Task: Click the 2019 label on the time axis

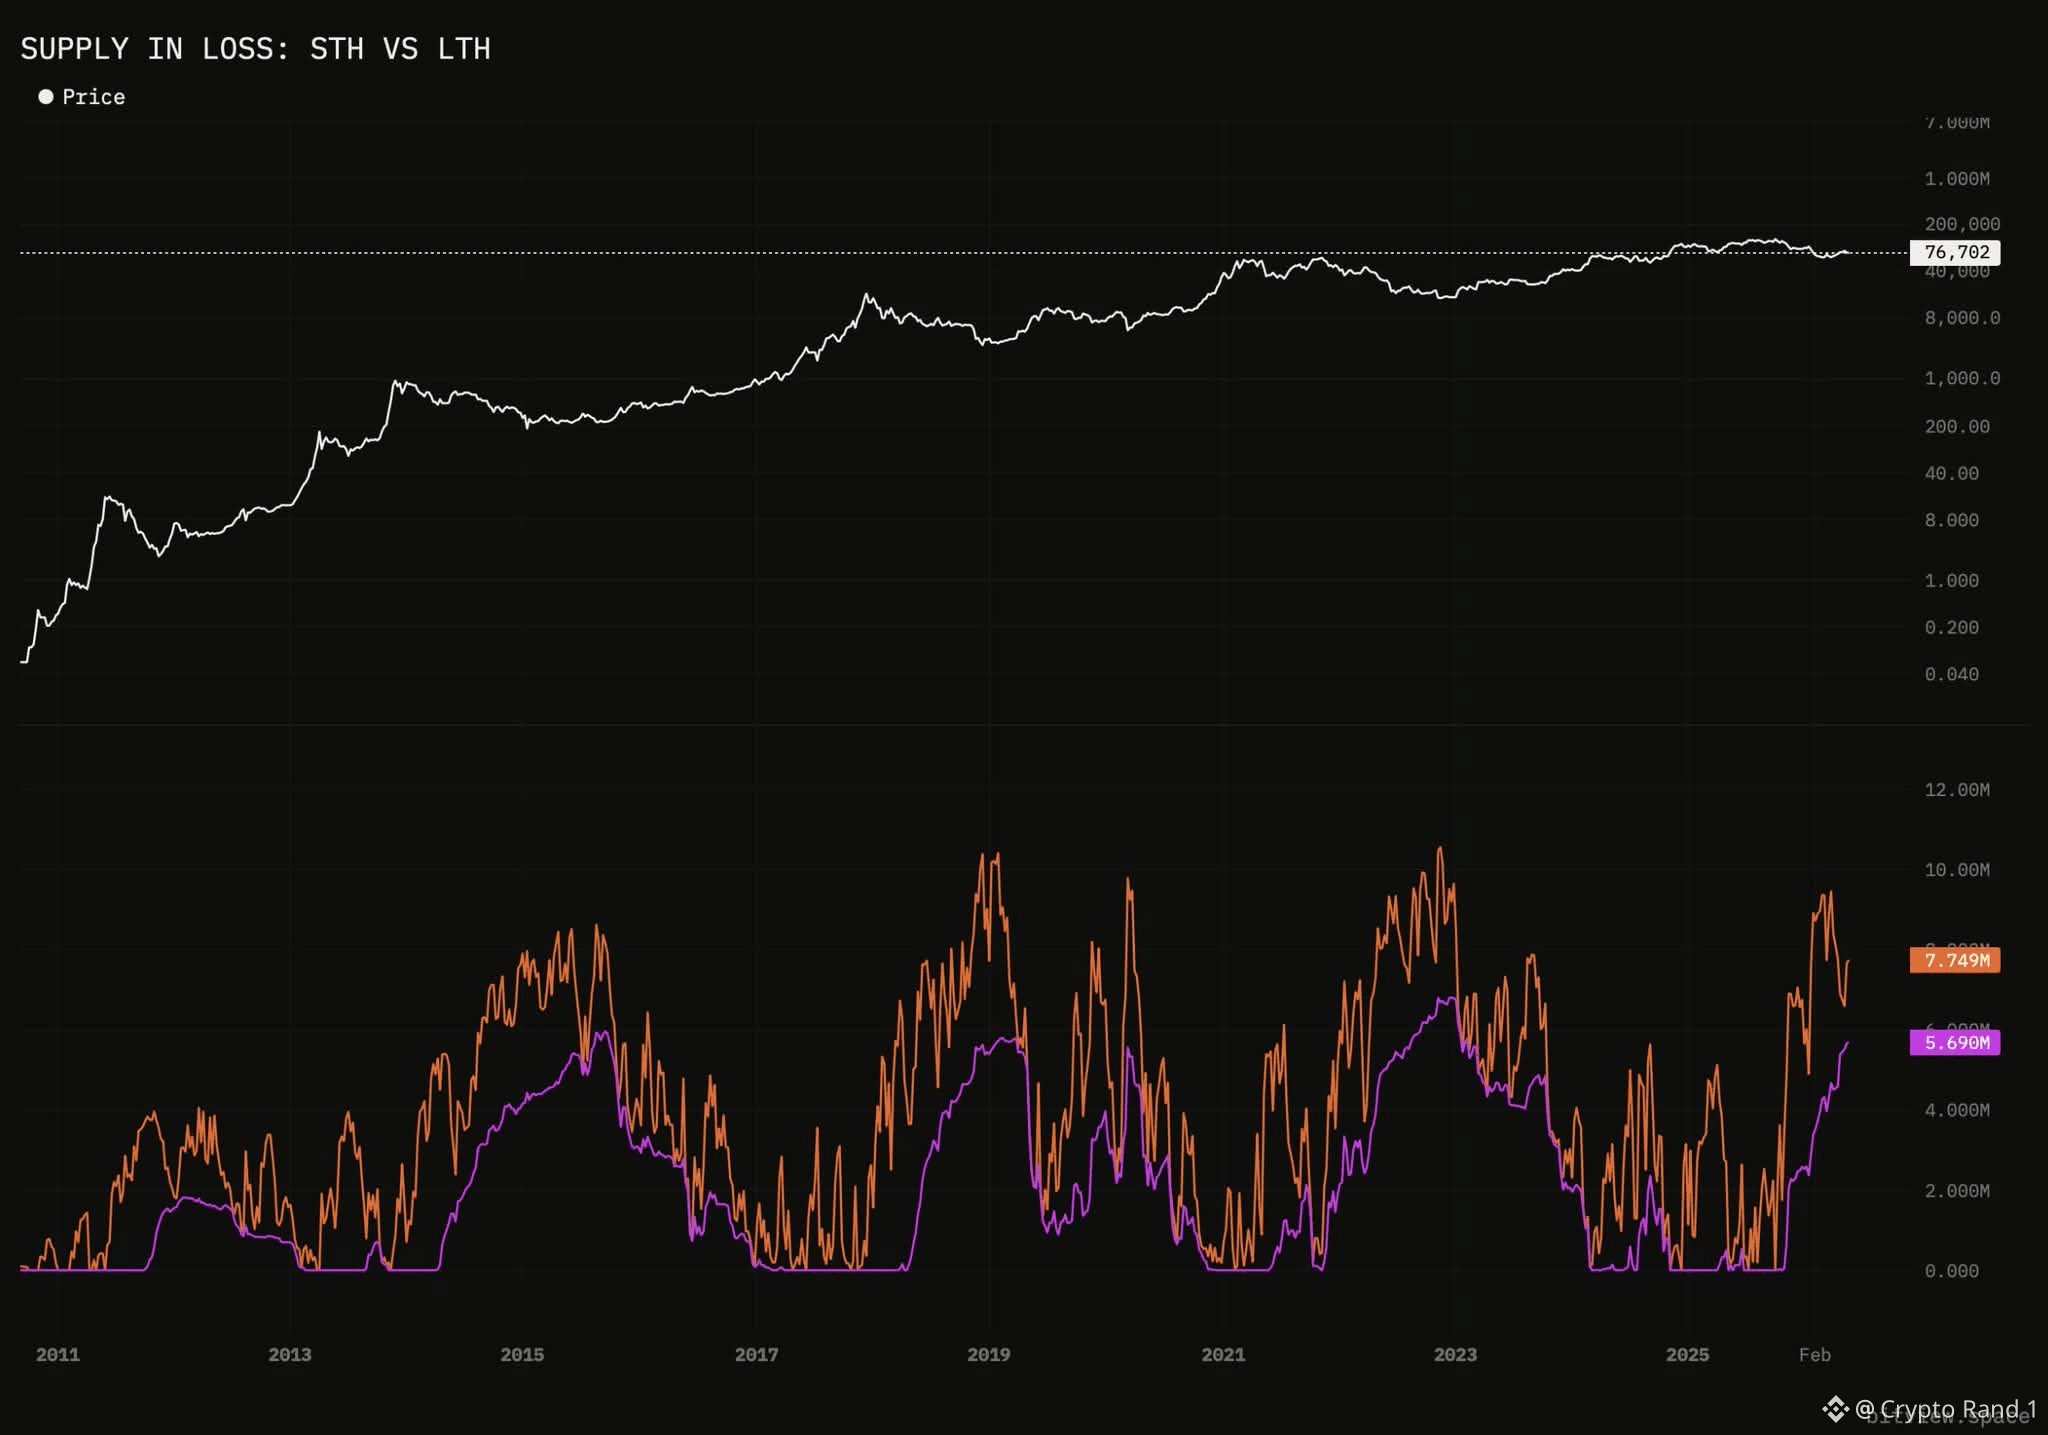Action: click(989, 1355)
